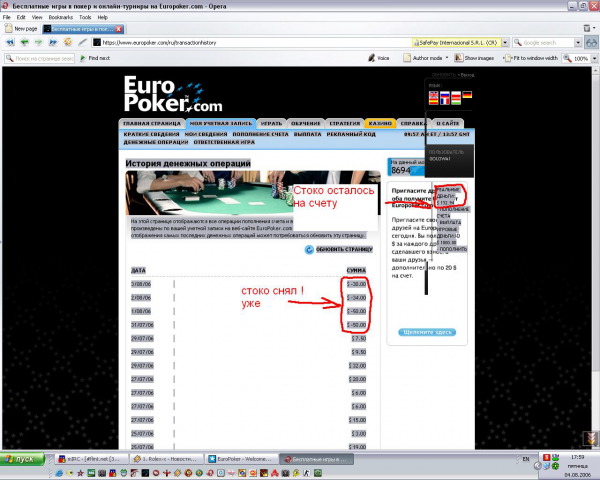This screenshot has width=600, height=480.
Task: Toggle the binoculars view bar icon
Action: coord(592,42)
